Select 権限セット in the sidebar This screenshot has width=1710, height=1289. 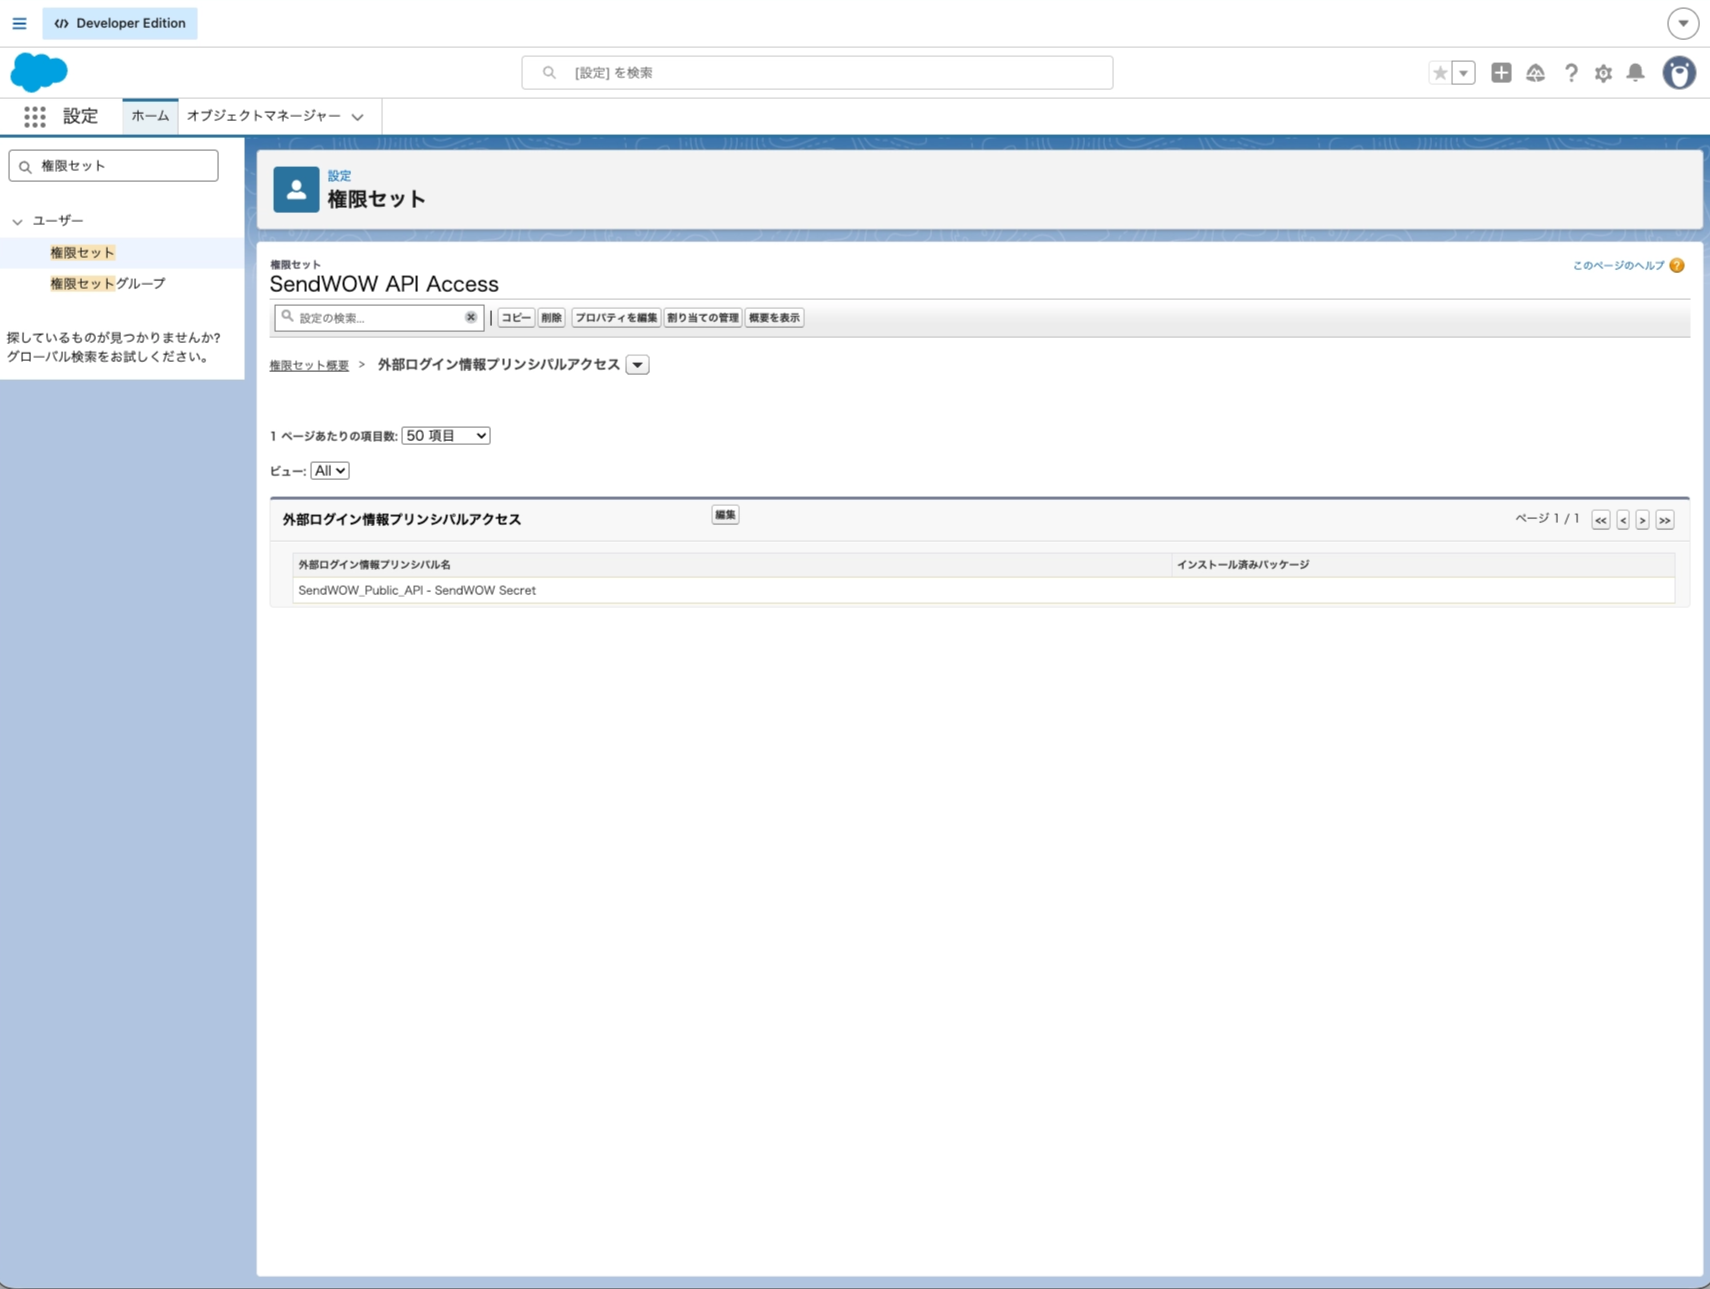(x=82, y=253)
